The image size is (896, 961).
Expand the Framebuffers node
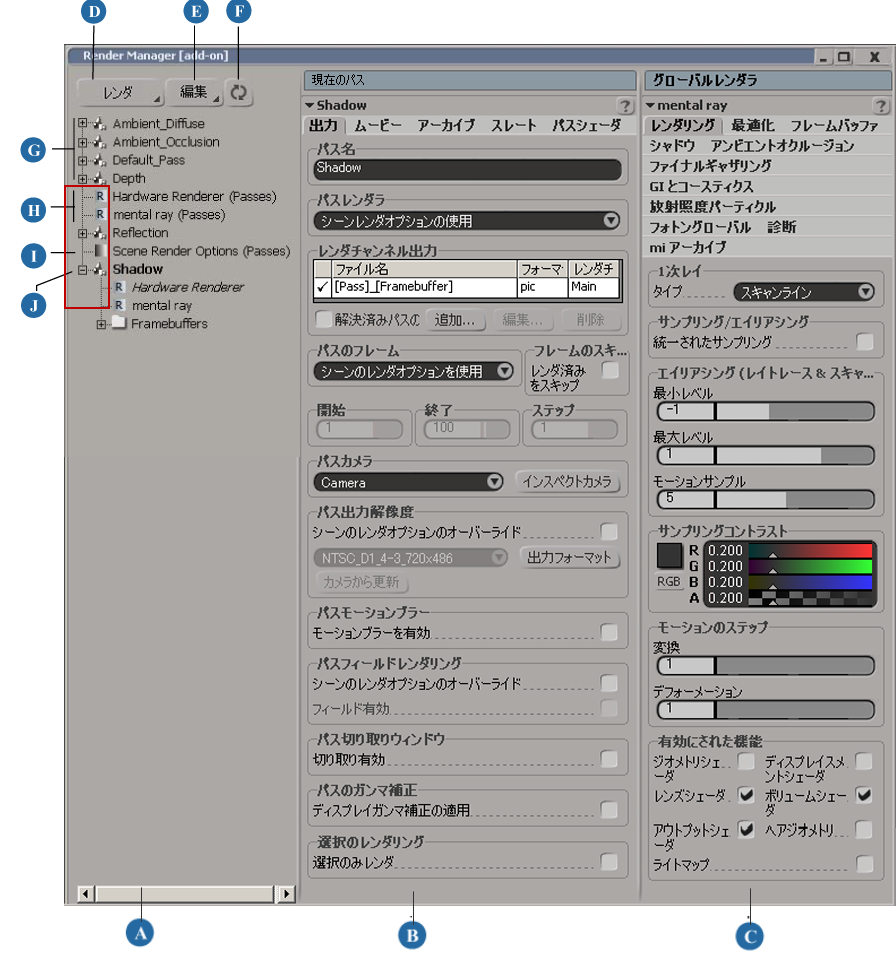[x=101, y=324]
